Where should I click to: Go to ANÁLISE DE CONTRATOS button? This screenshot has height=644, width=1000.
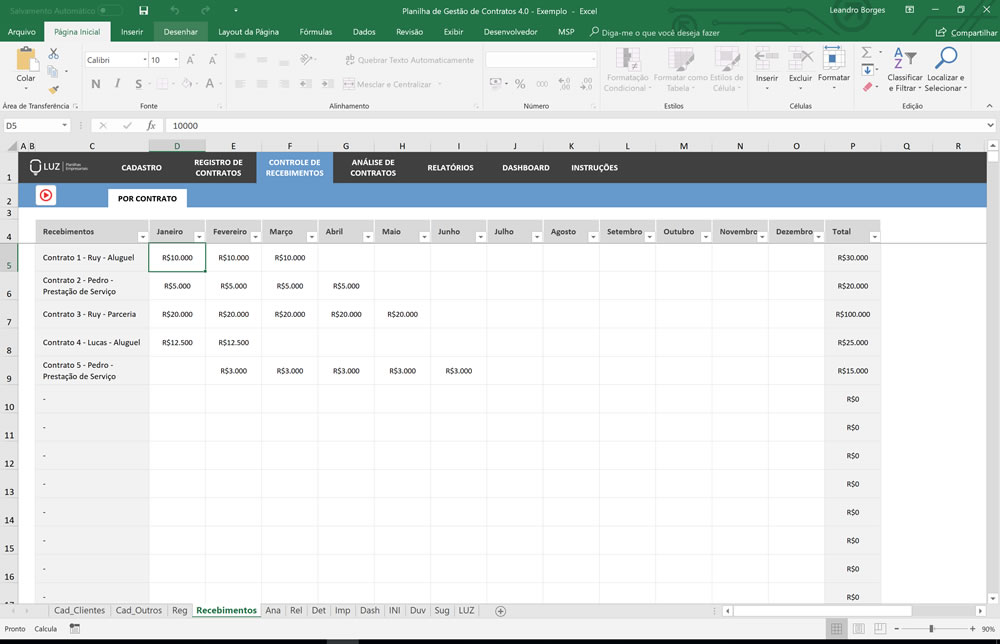click(x=373, y=168)
